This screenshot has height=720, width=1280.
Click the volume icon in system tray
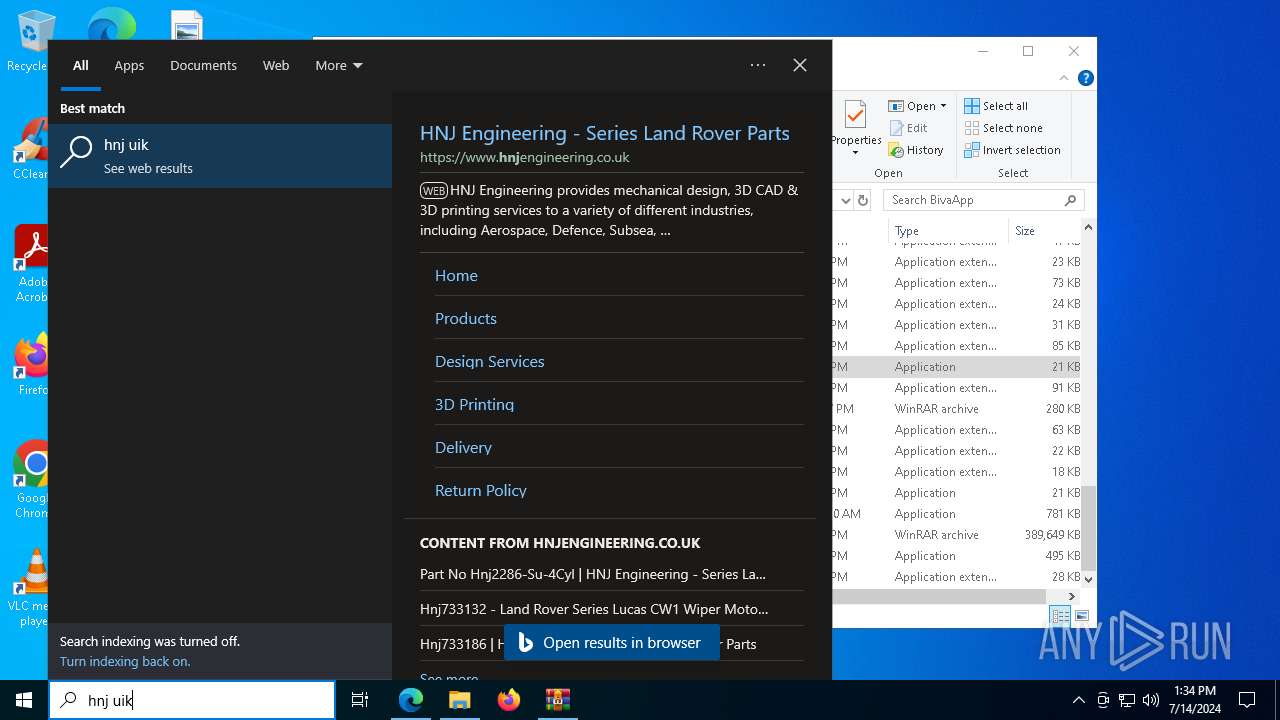[1151, 700]
